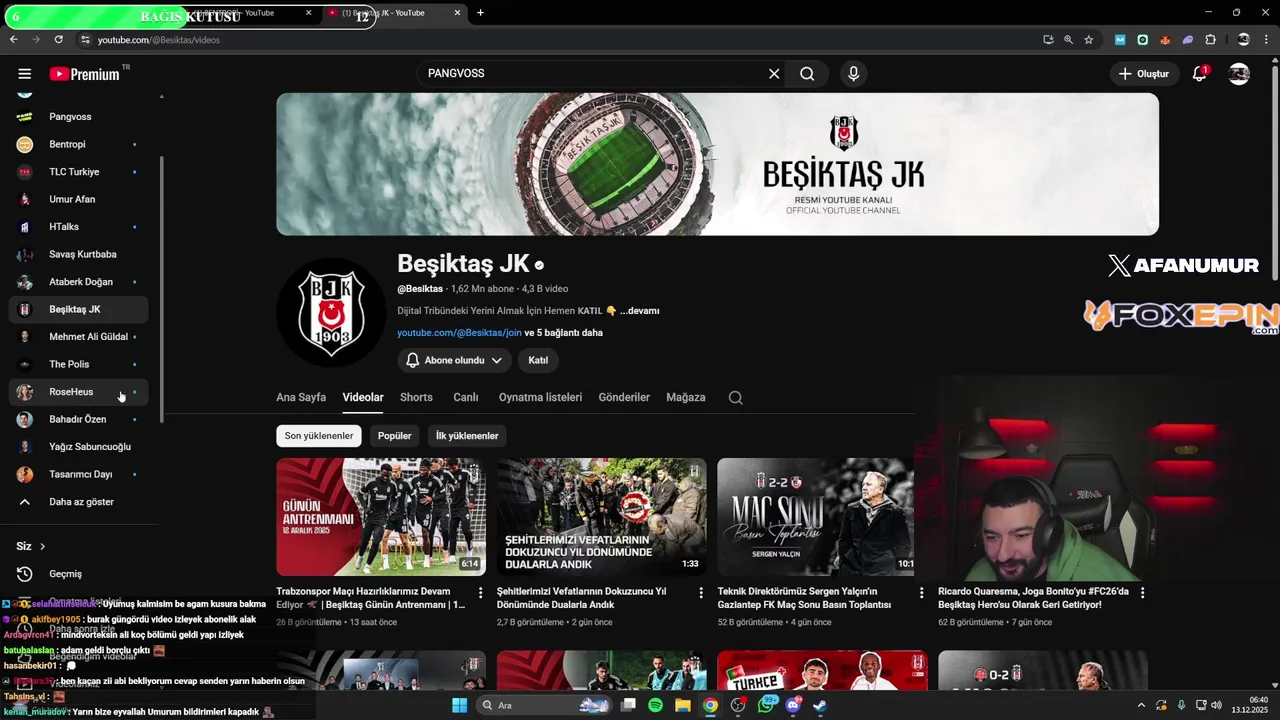Start voice search with the microphone
This screenshot has height=720, width=1280.
pos(853,74)
